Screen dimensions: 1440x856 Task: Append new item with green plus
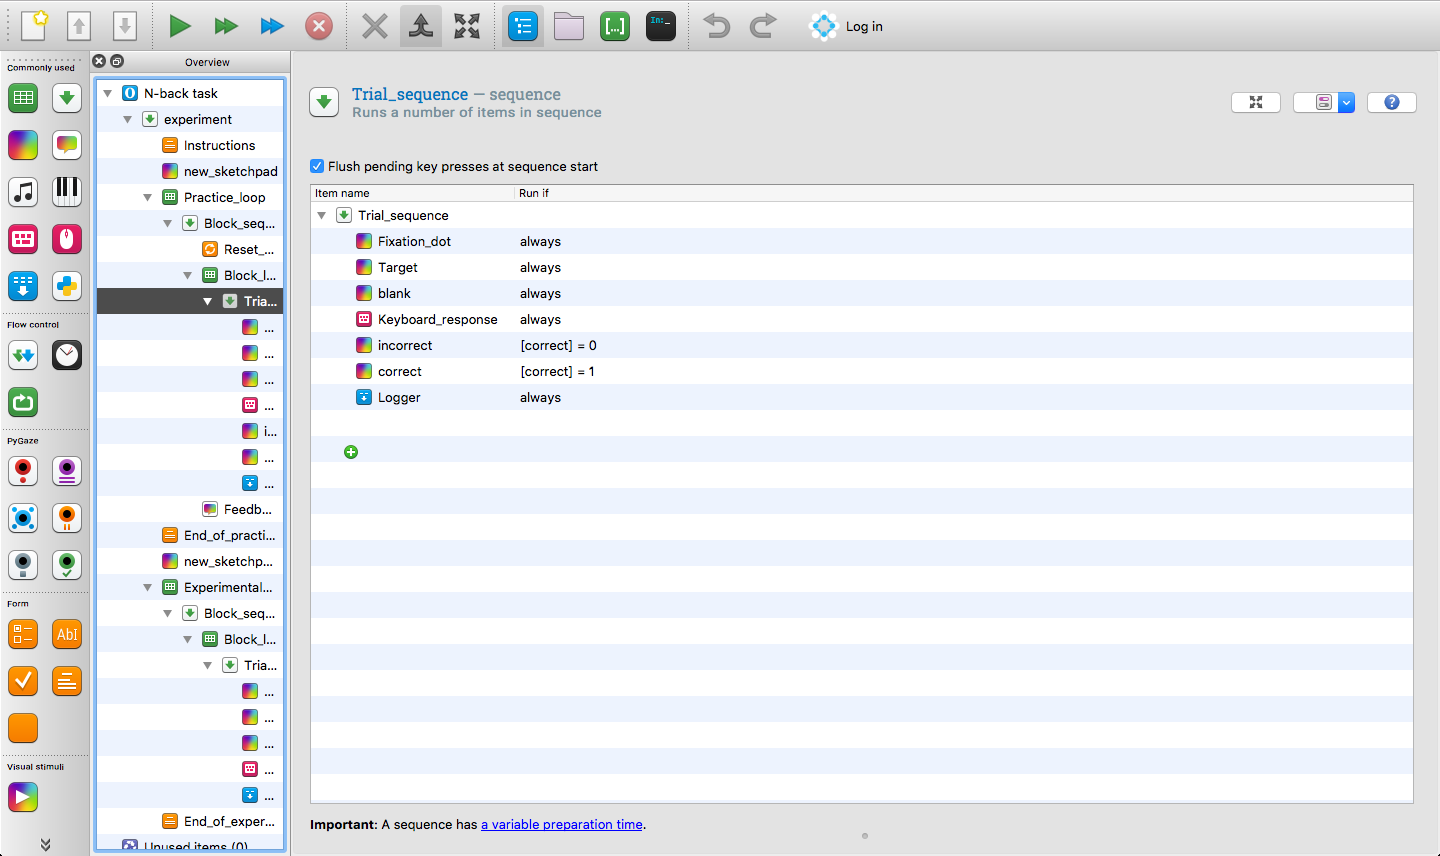pyautogui.click(x=351, y=452)
